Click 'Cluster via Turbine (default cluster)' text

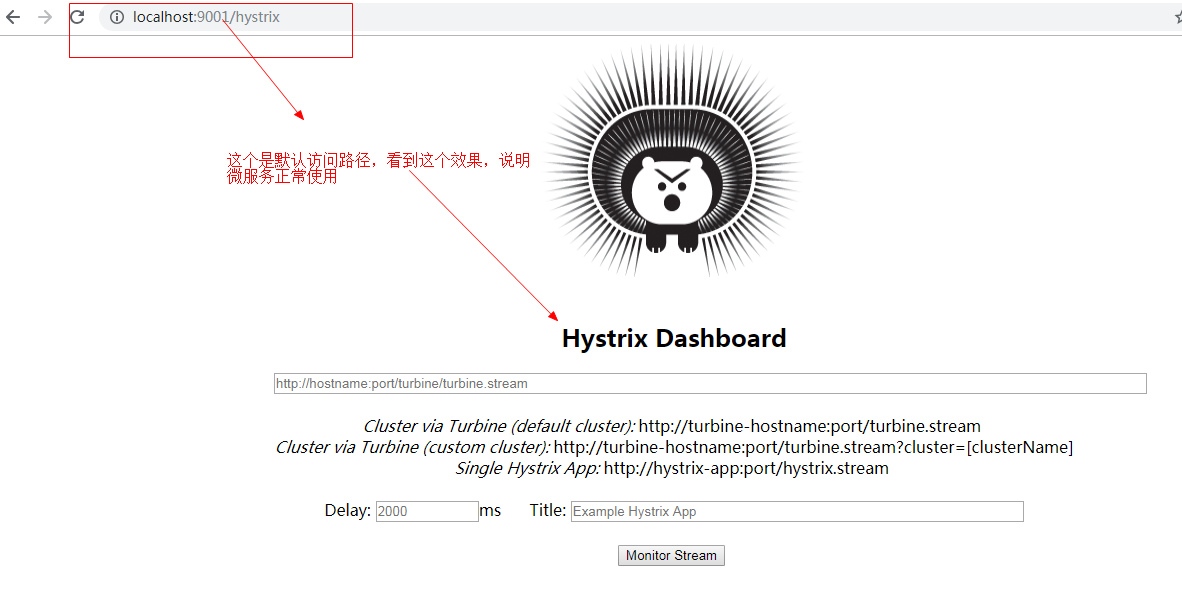pyautogui.click(x=499, y=426)
